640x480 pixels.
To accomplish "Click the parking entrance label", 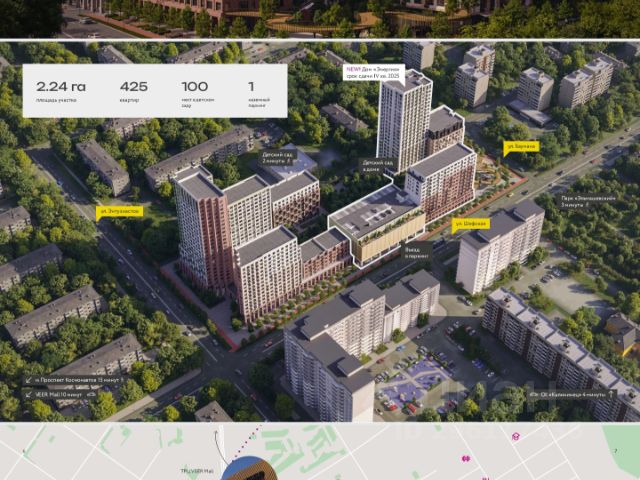I will [x=417, y=252].
